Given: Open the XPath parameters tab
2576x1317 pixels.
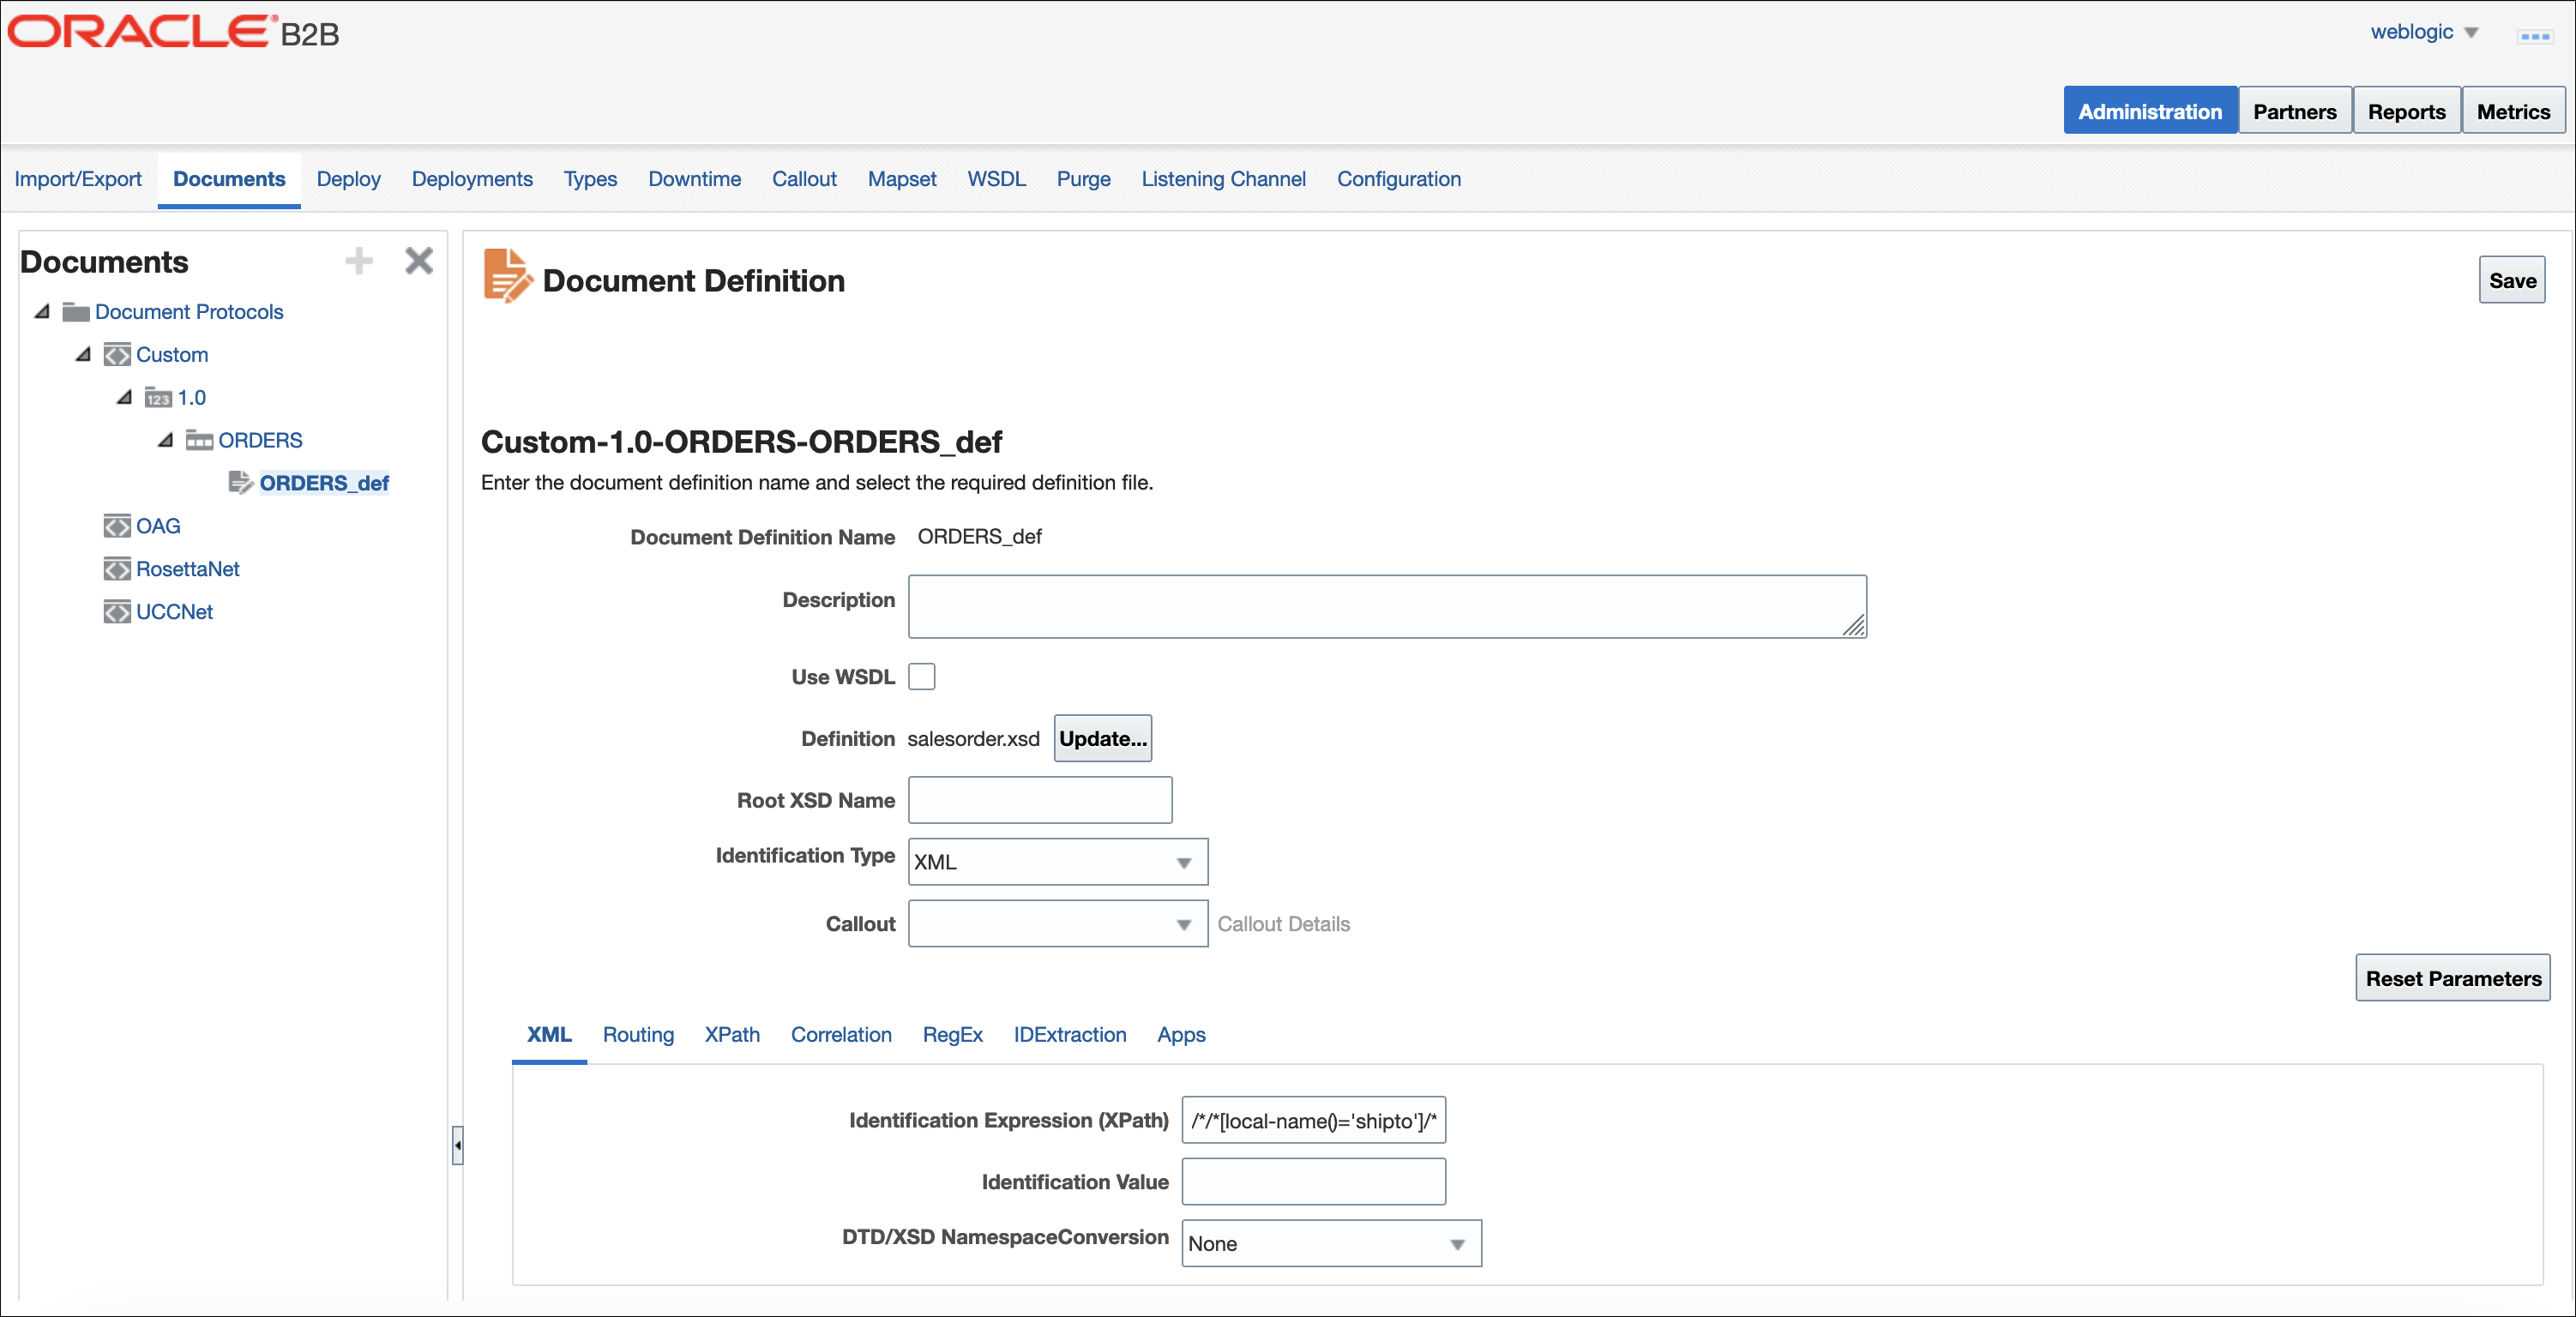Looking at the screenshot, I should click(732, 1035).
